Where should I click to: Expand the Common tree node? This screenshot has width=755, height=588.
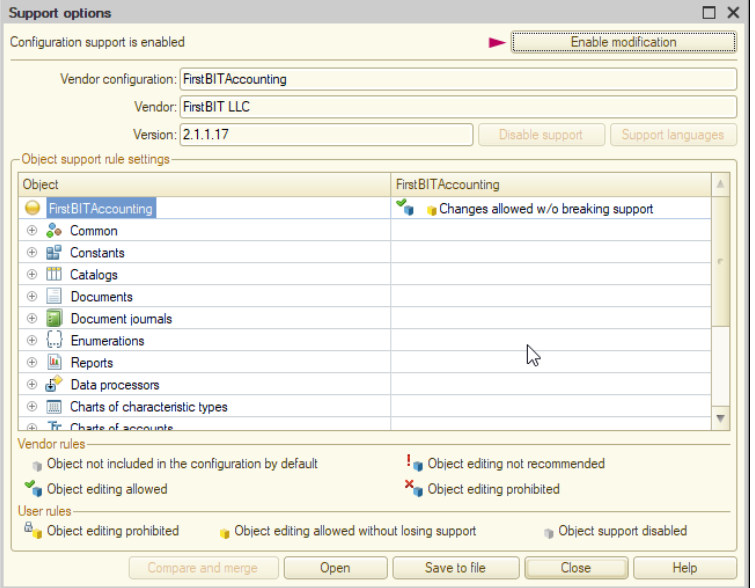(32, 230)
